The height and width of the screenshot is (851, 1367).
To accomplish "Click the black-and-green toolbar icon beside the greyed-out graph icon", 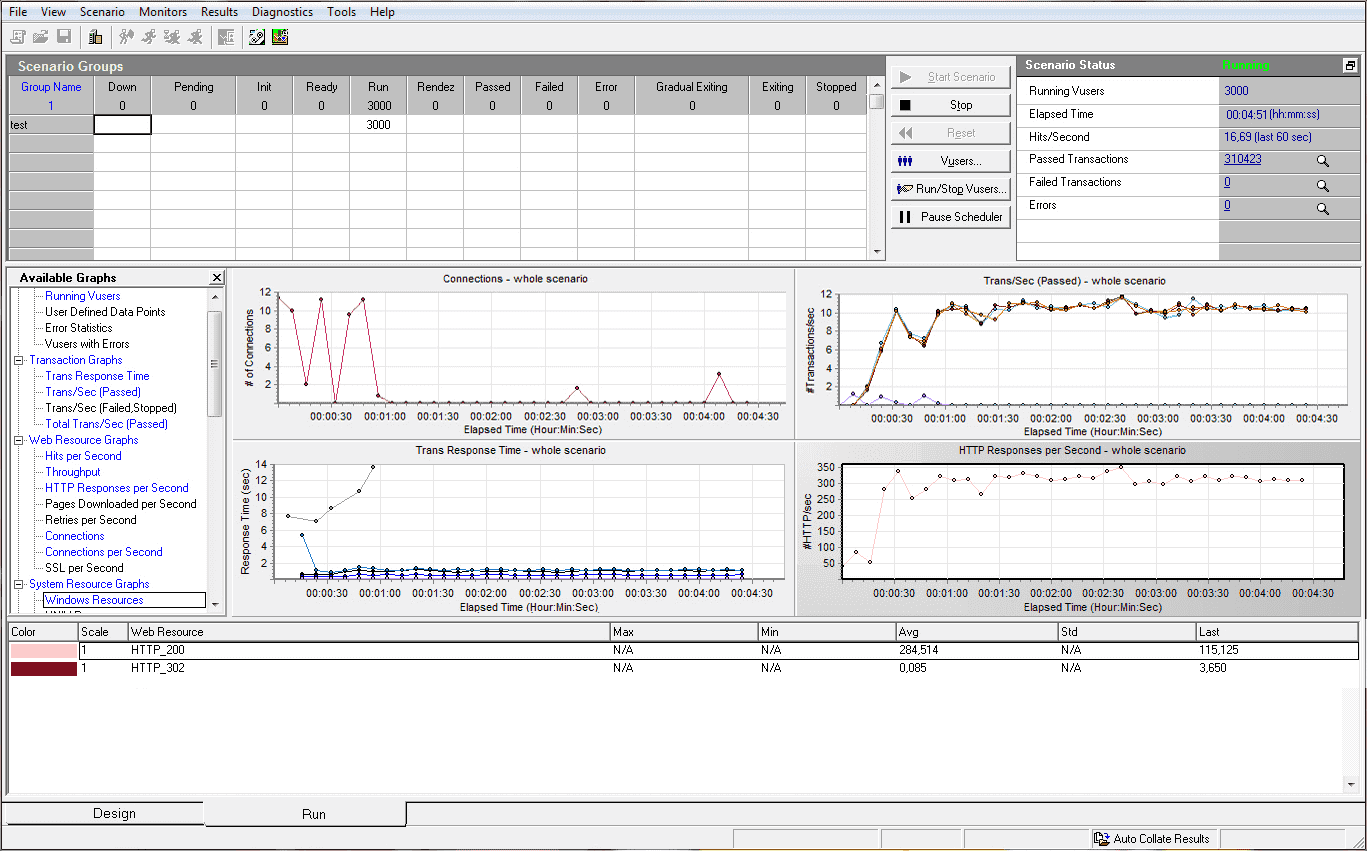I will (x=257, y=37).
